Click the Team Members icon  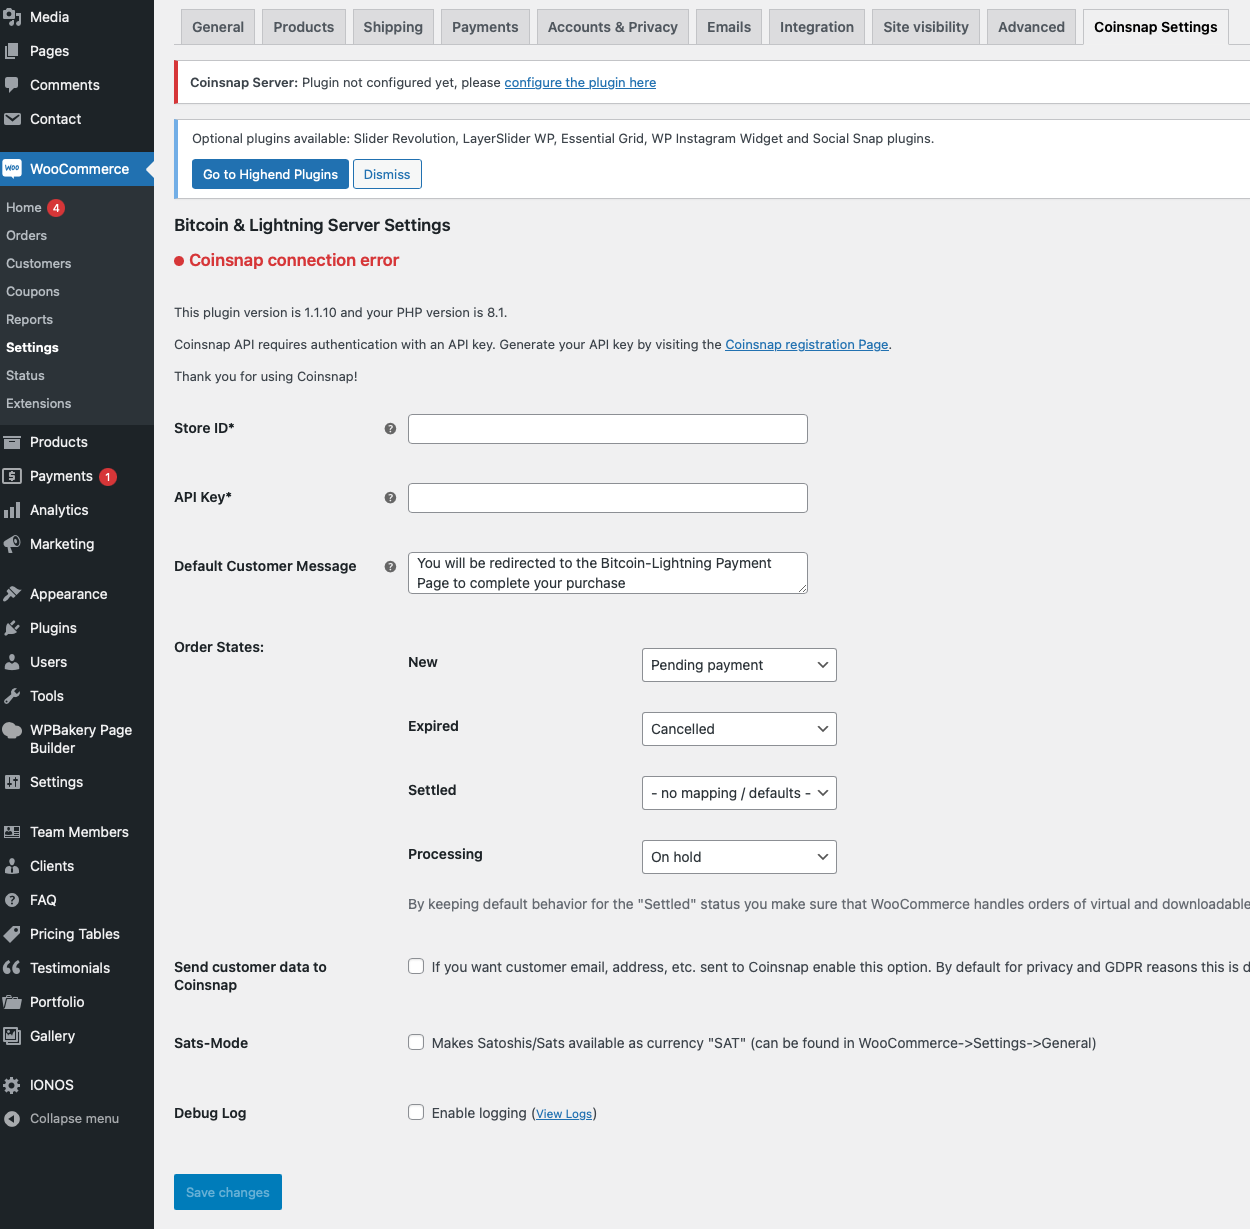[x=12, y=832]
